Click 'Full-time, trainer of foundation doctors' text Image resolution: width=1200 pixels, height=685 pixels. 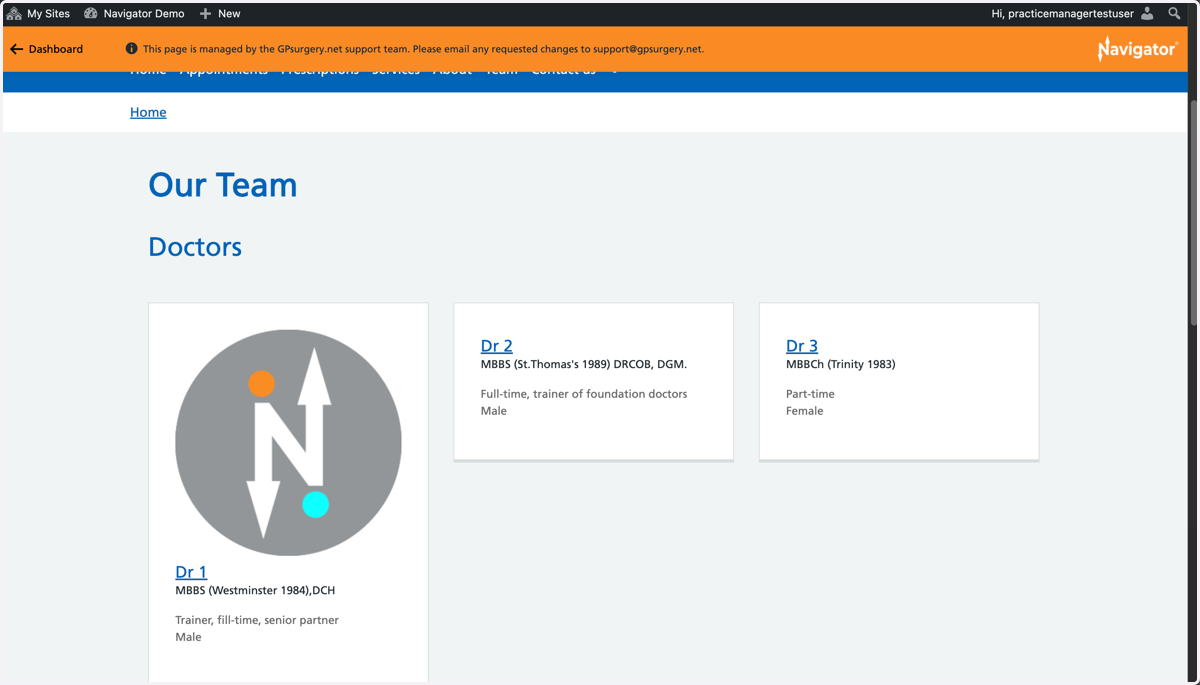point(584,394)
